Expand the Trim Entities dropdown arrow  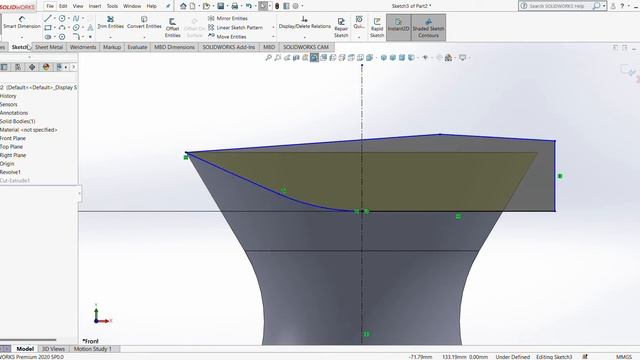pyautogui.click(x=110, y=37)
